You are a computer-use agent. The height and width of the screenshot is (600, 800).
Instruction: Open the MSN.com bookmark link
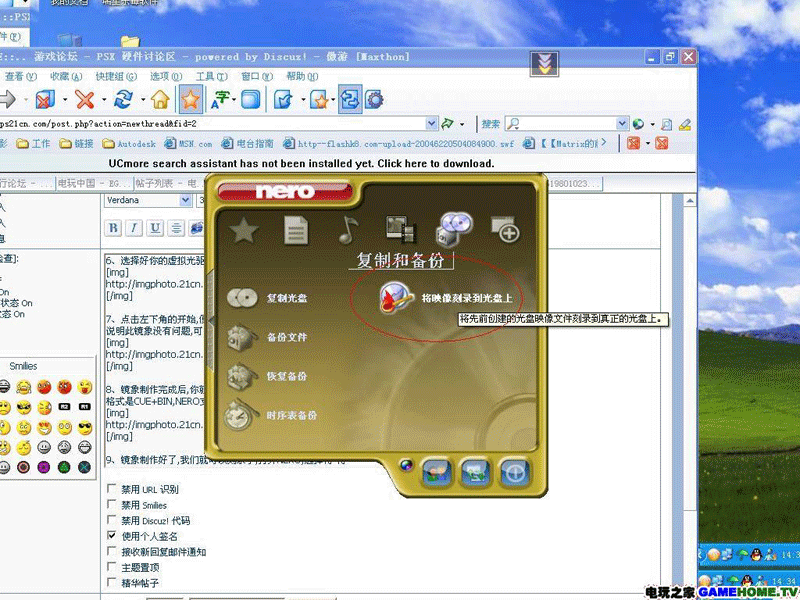click(188, 144)
